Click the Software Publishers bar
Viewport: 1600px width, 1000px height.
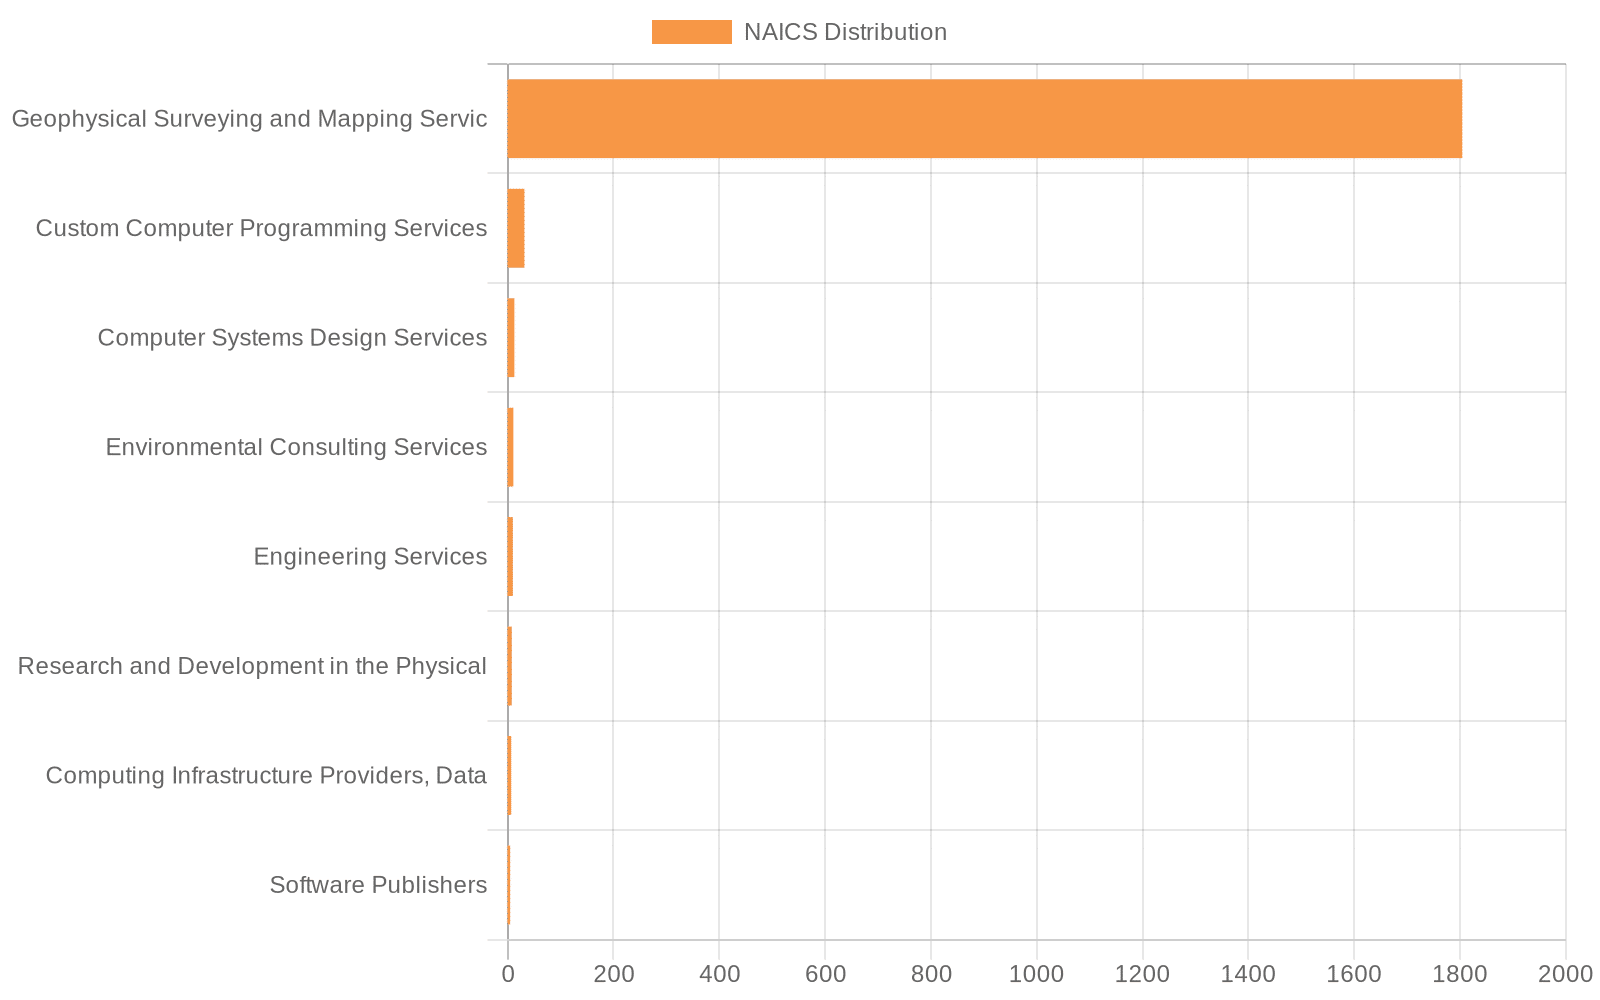(508, 884)
